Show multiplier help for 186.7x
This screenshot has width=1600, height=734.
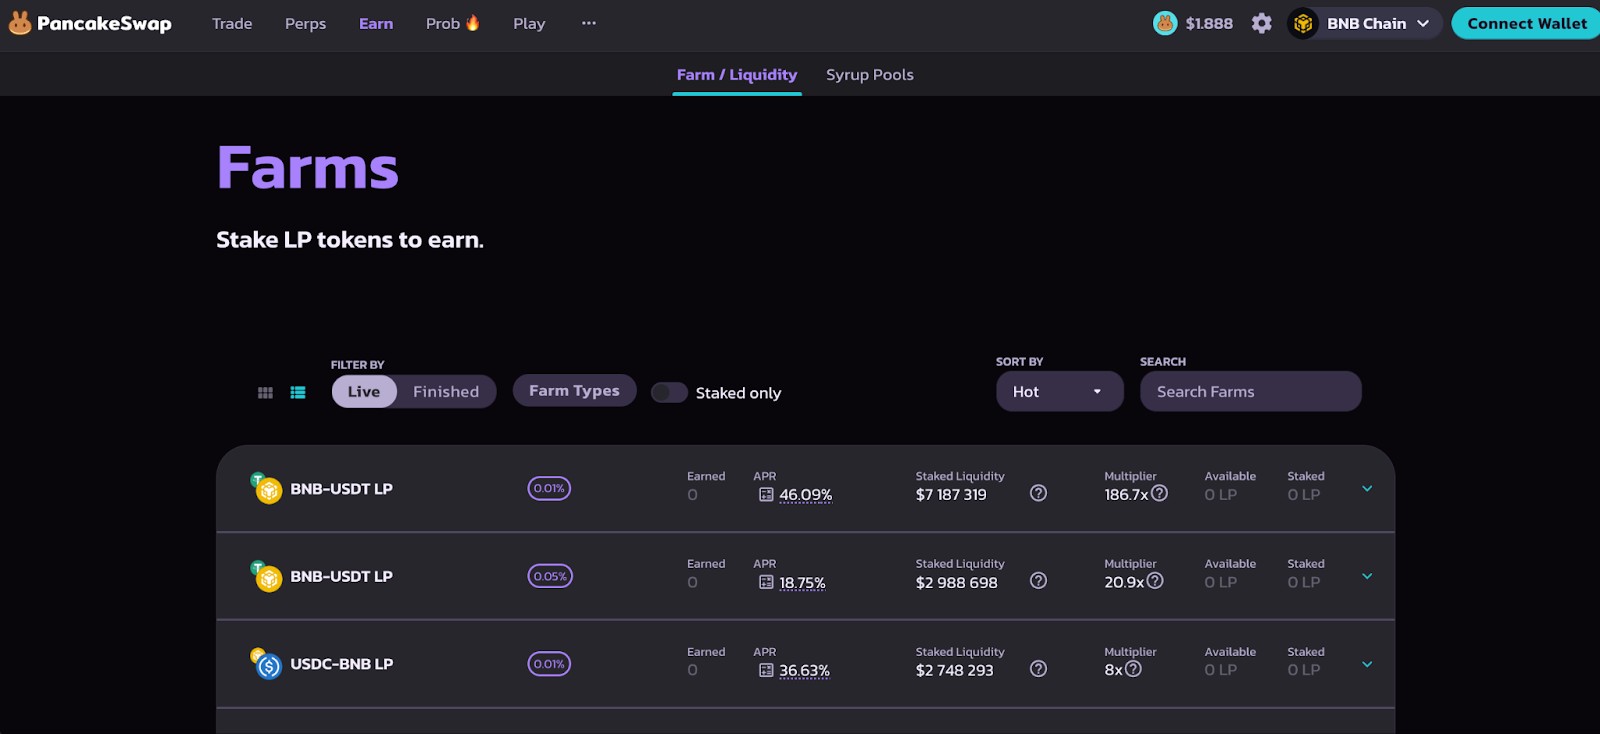click(x=1159, y=493)
